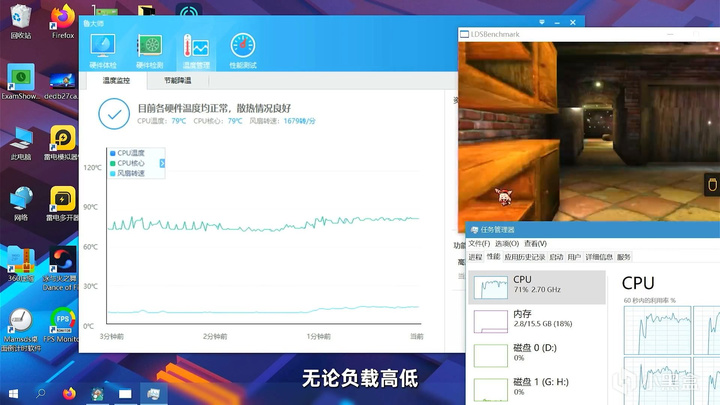Select 磁盘 0 (D:) performance item

coord(537,355)
